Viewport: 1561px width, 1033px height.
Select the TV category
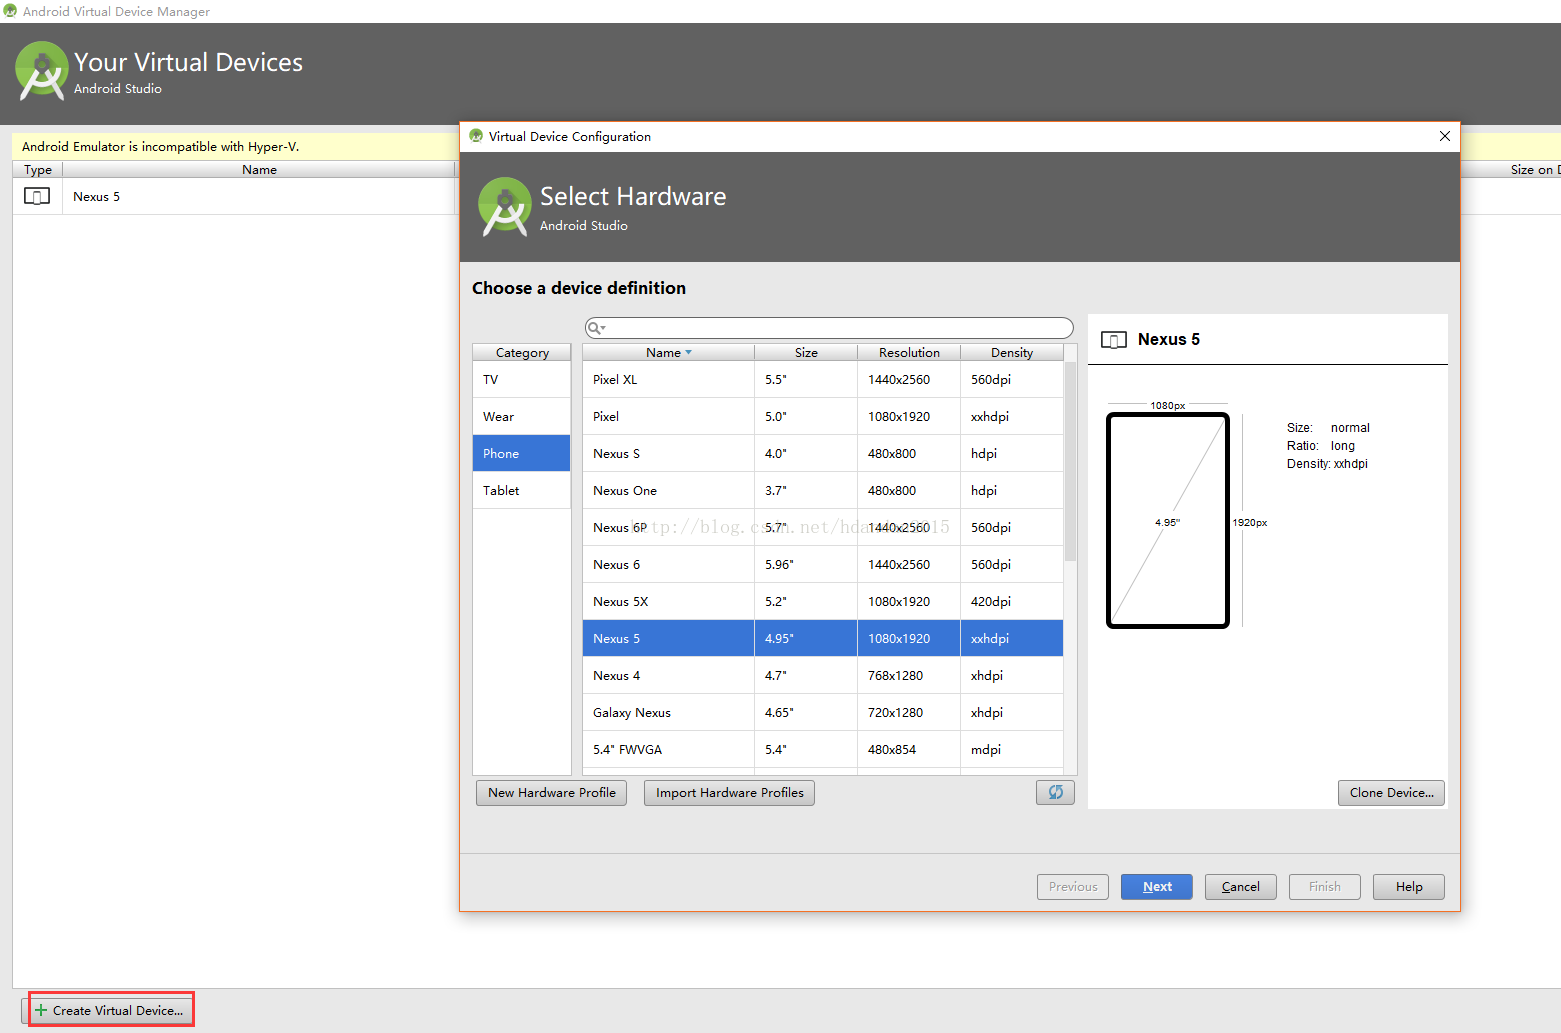(x=521, y=379)
